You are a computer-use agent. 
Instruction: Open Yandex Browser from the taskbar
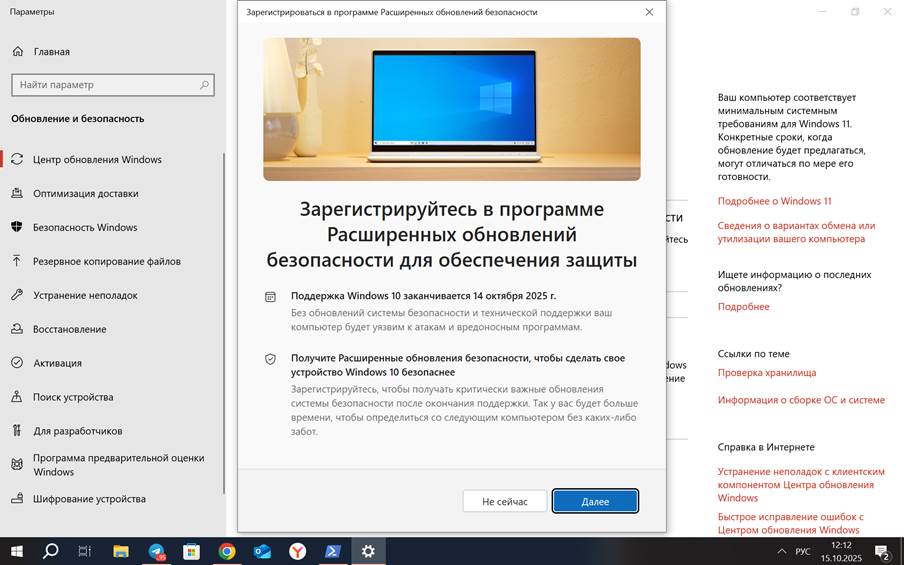point(297,551)
